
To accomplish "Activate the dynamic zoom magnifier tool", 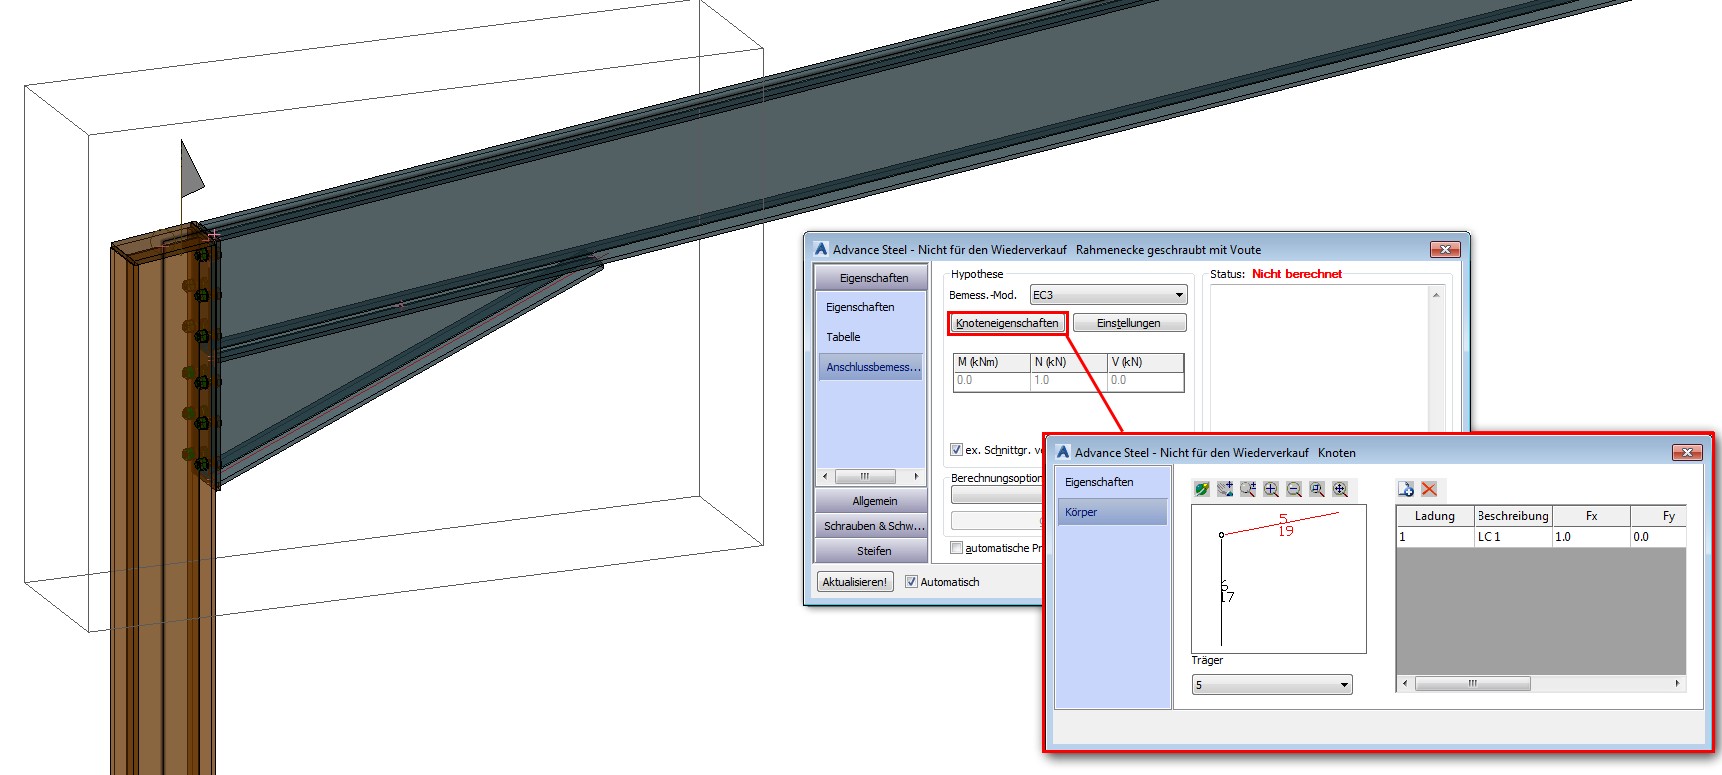I will click(x=1248, y=489).
